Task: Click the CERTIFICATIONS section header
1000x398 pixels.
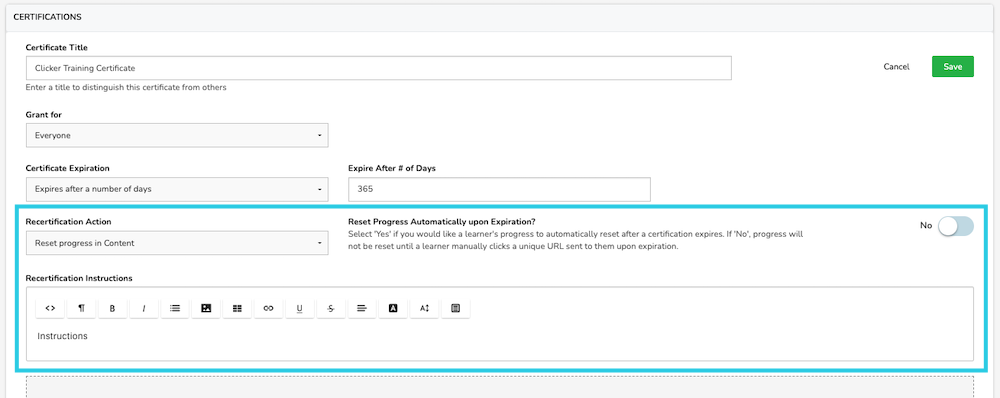Action: 47,17
